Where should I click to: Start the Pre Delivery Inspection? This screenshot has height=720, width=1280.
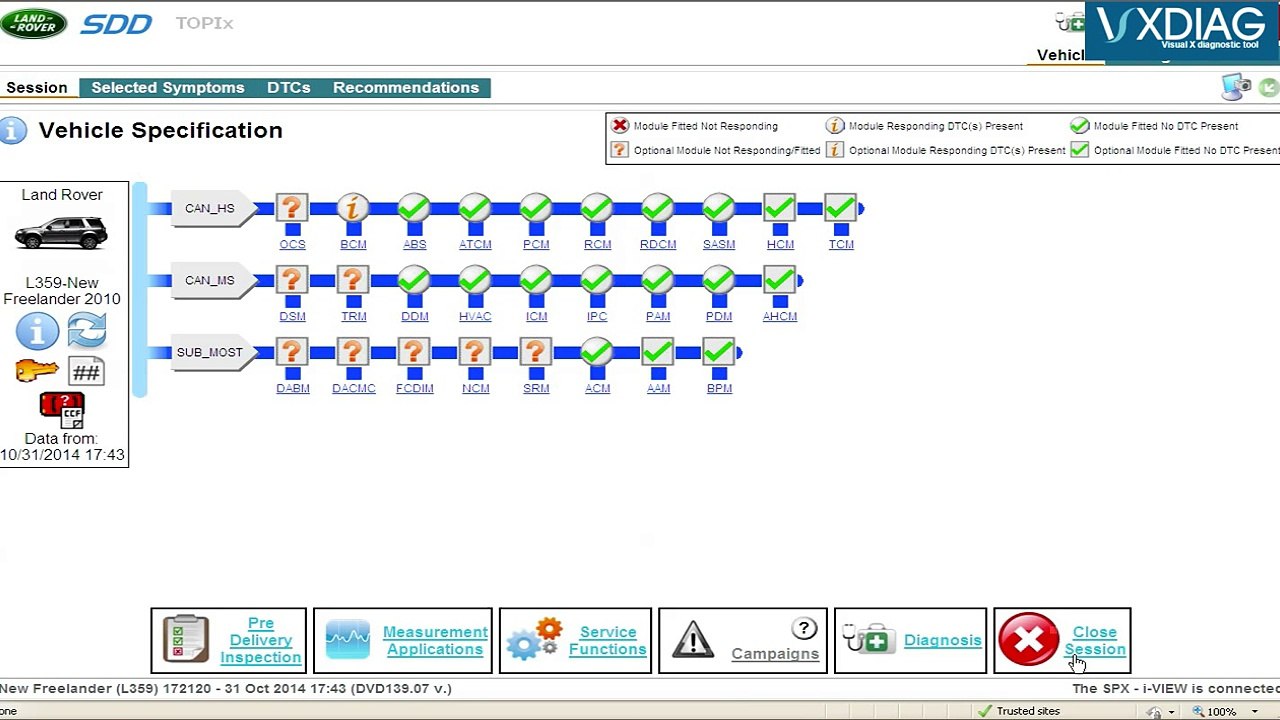pos(229,640)
